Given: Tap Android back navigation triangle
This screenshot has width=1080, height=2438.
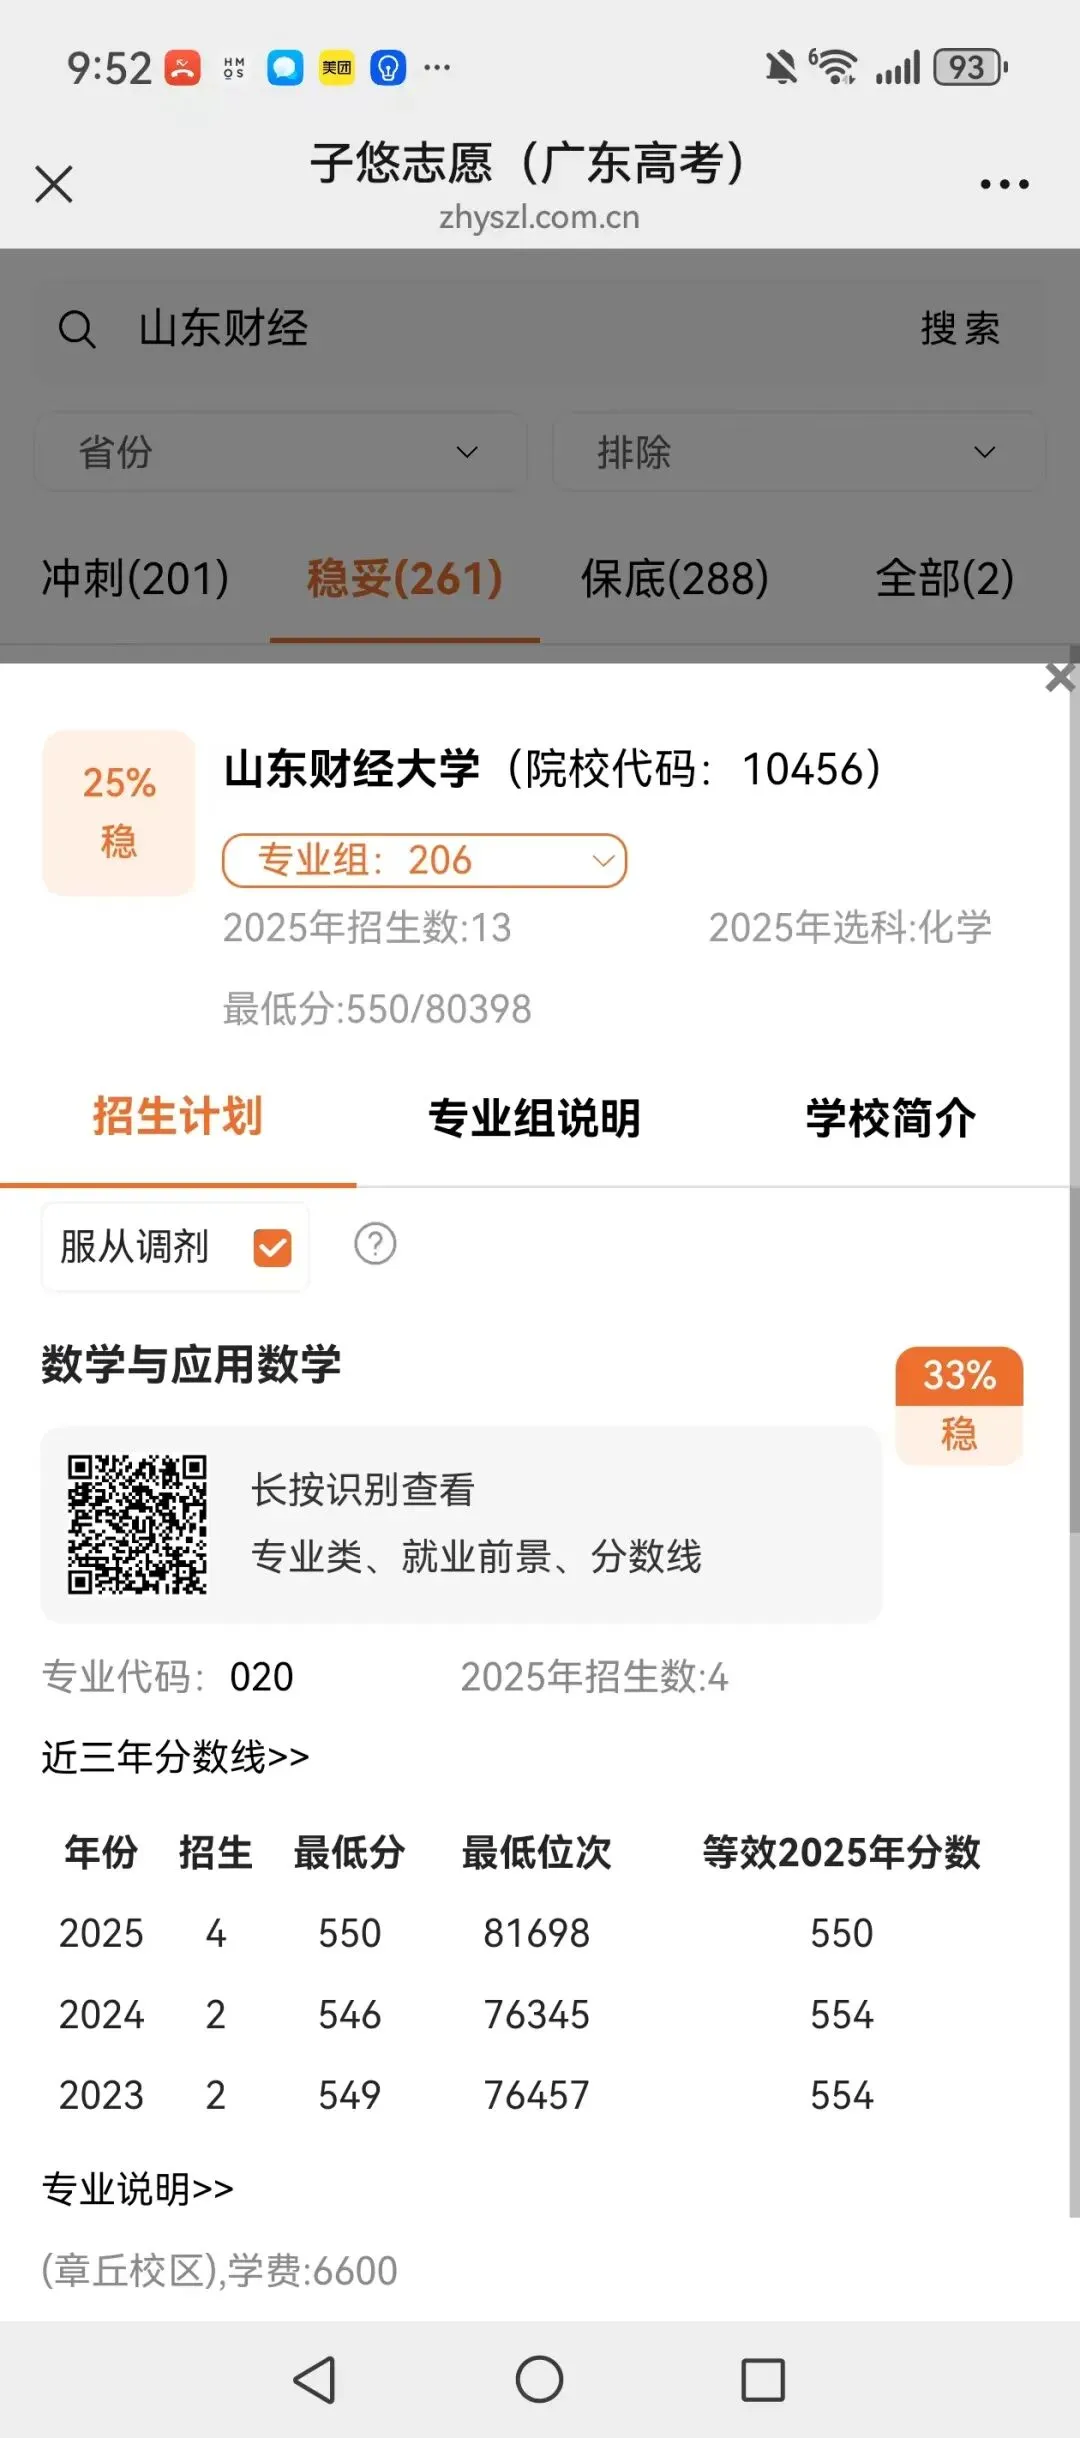Looking at the screenshot, I should 315,2380.
